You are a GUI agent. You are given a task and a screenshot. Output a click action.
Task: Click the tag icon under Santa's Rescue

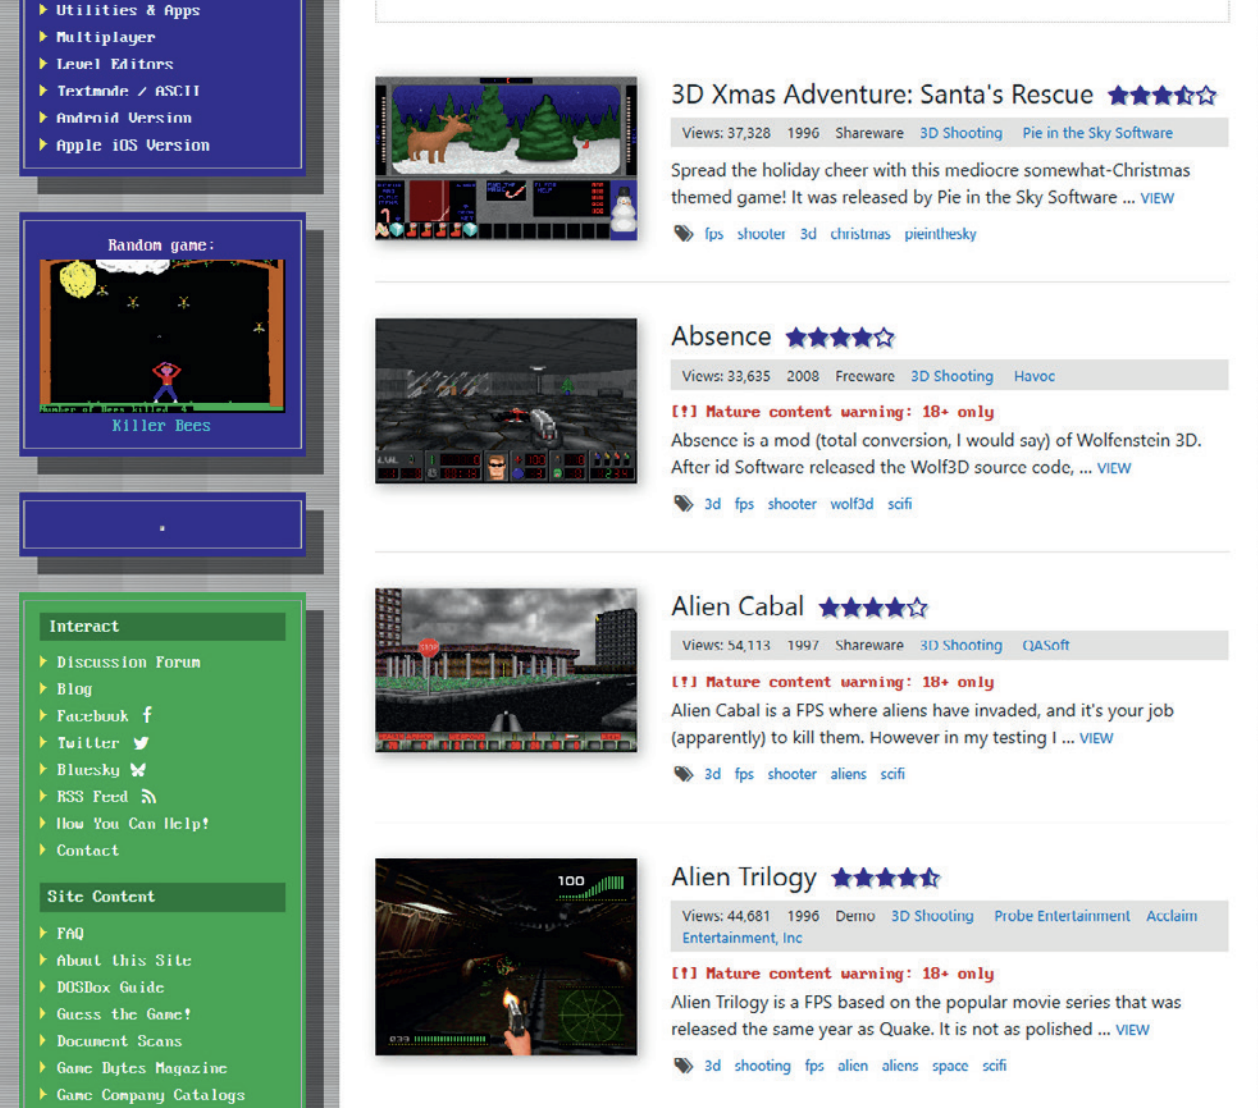click(683, 234)
